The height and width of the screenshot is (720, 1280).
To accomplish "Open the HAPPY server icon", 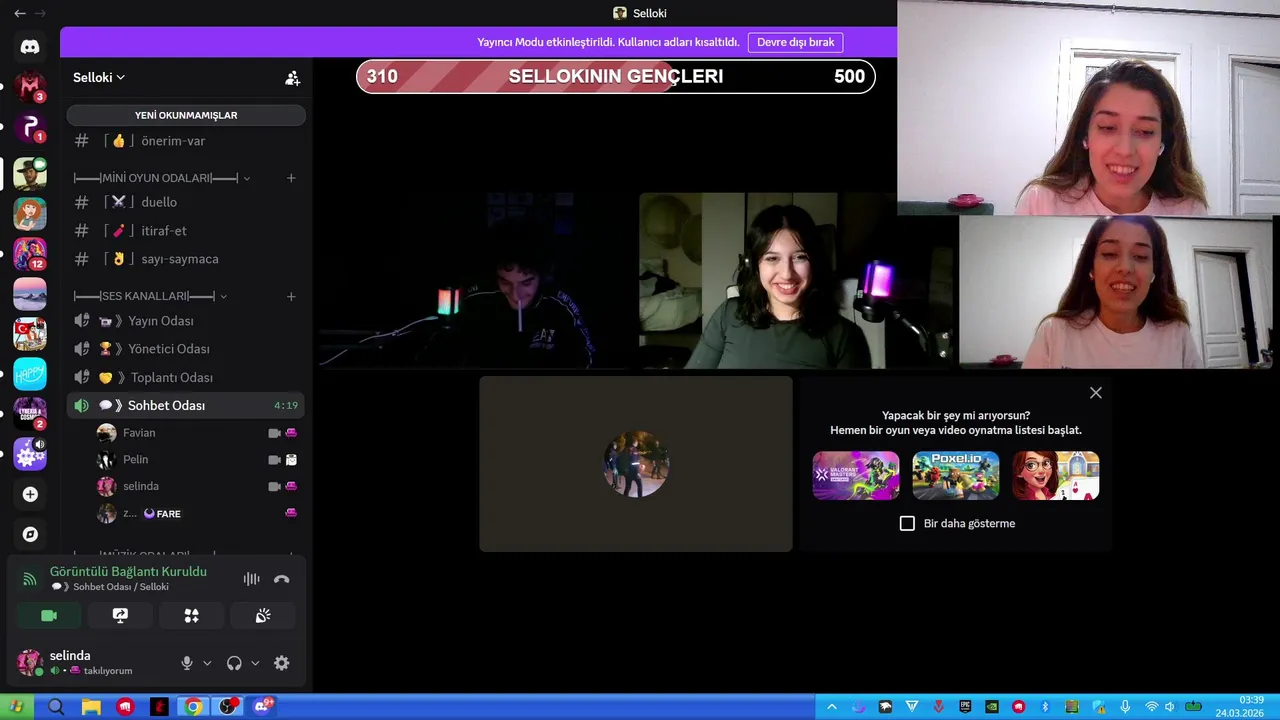I will [x=30, y=374].
